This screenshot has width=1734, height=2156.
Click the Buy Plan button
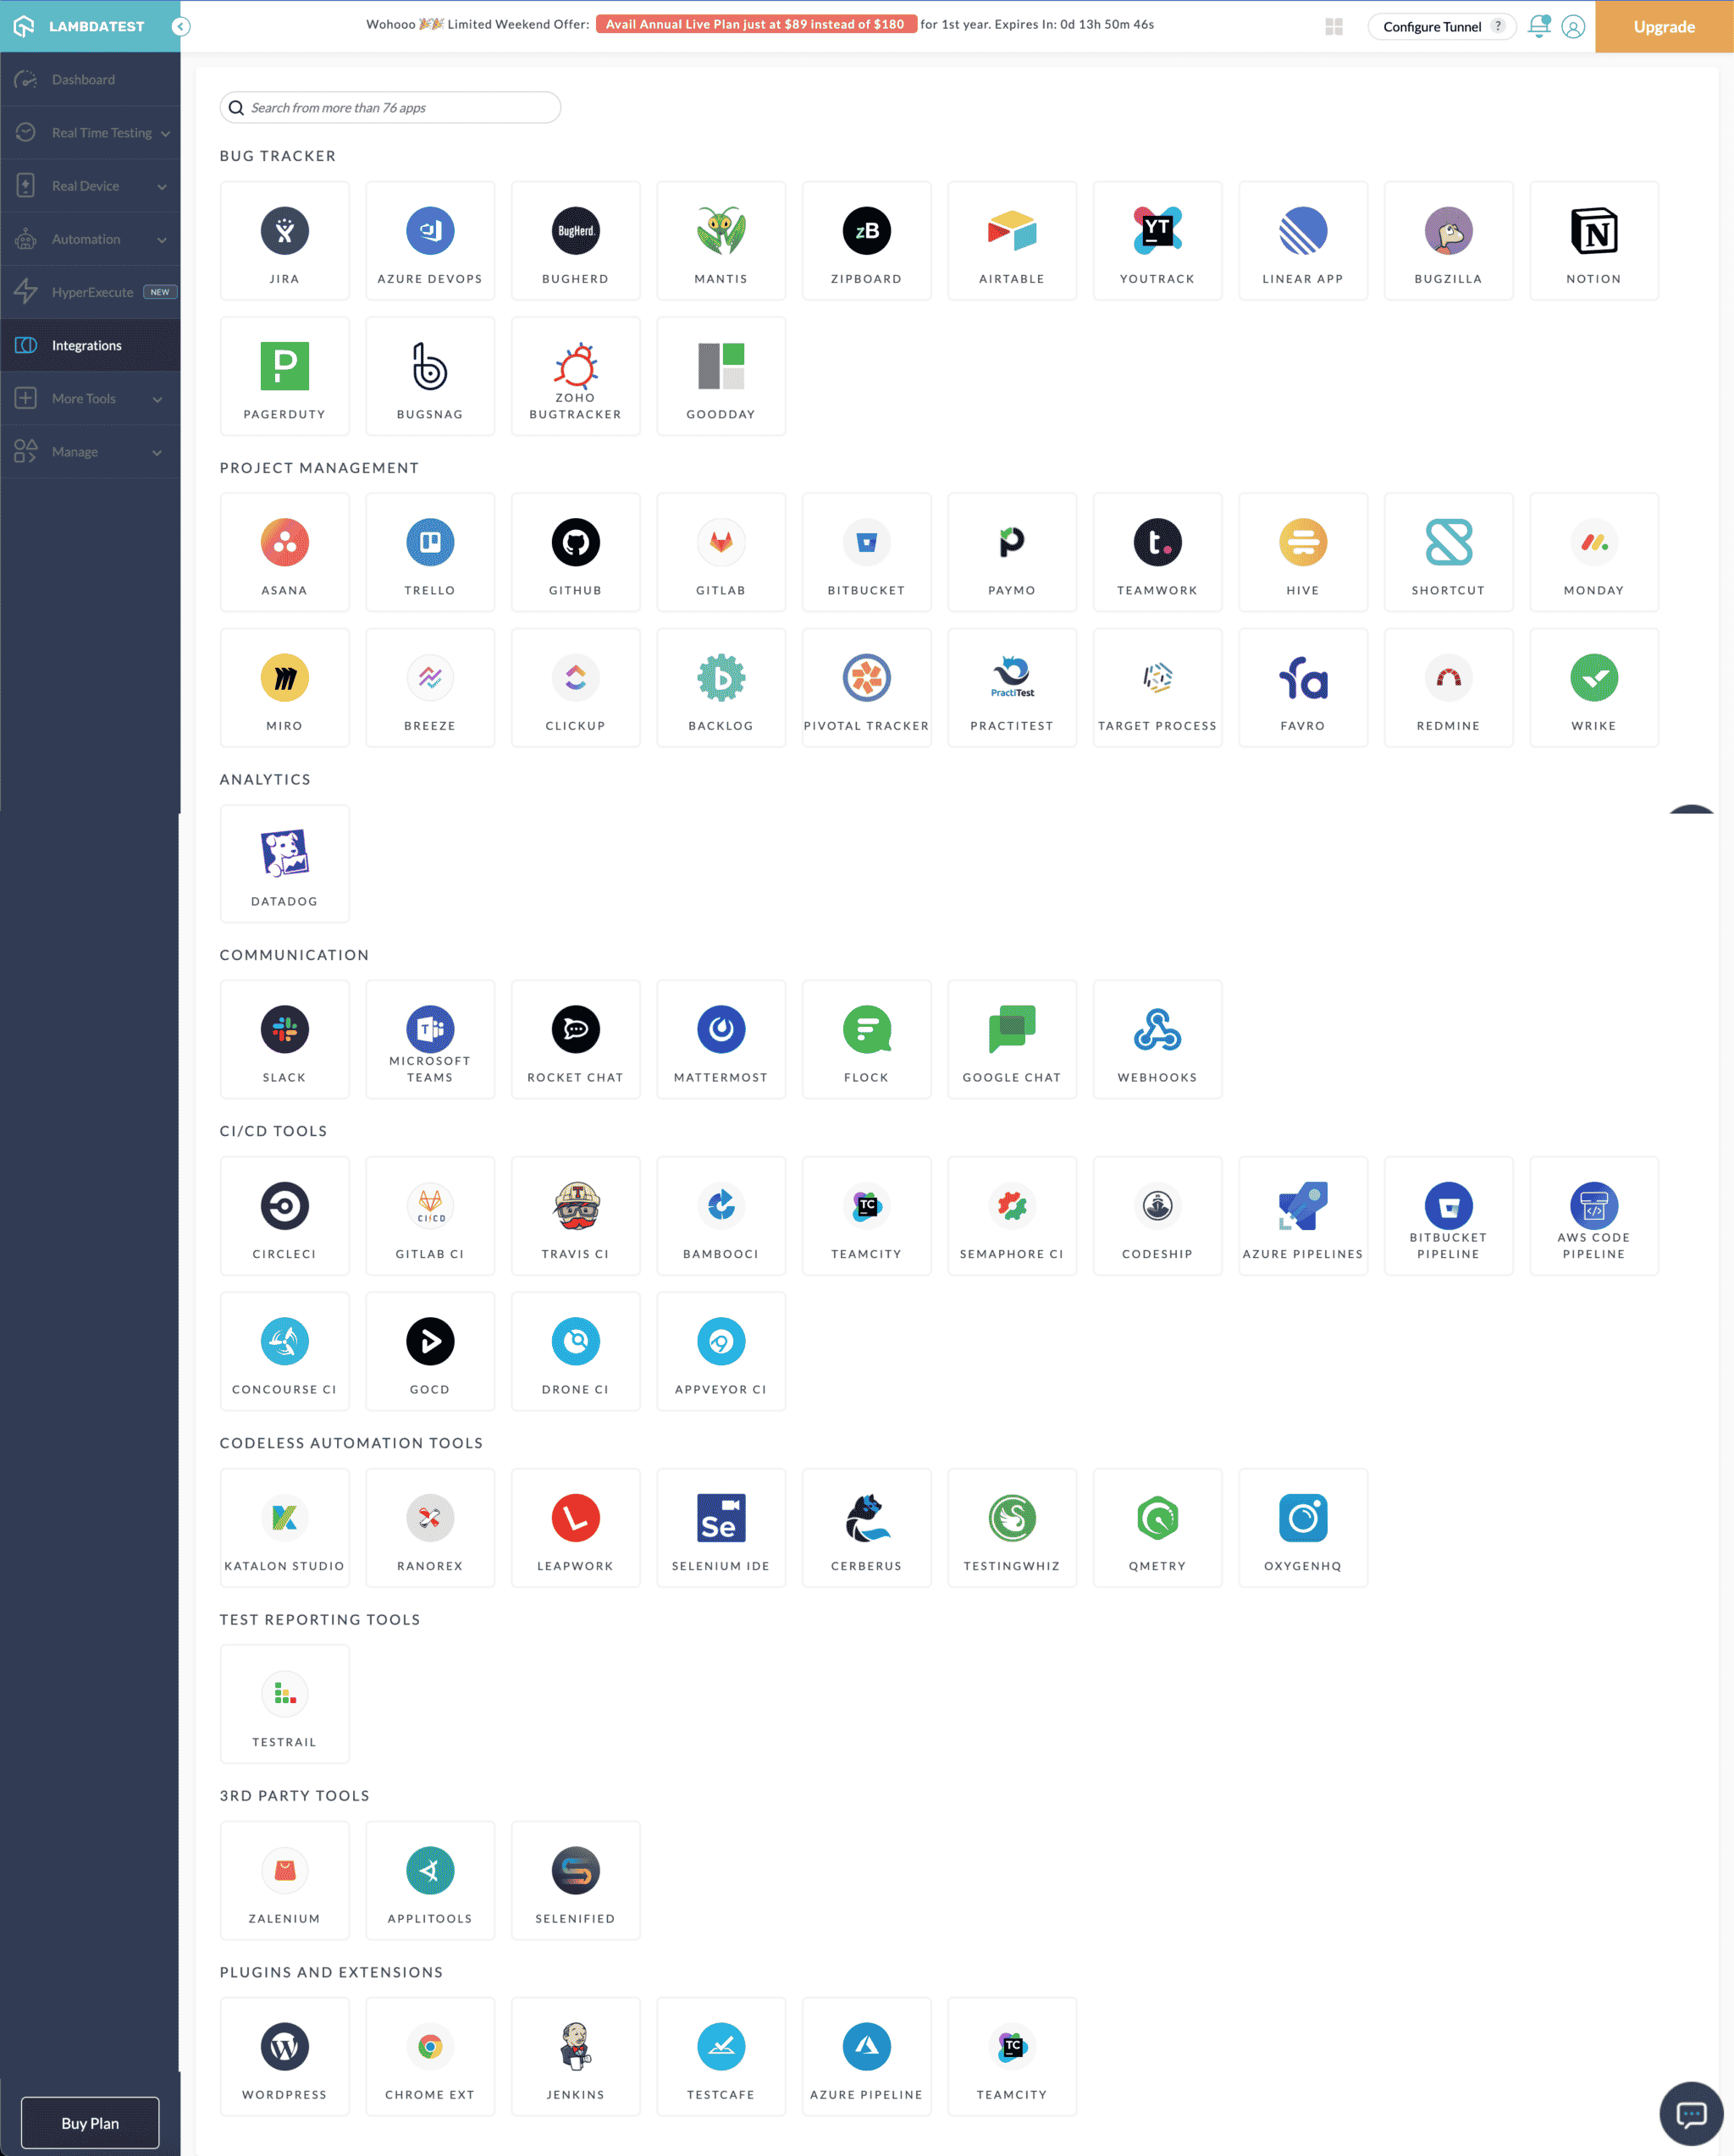[x=91, y=2122]
